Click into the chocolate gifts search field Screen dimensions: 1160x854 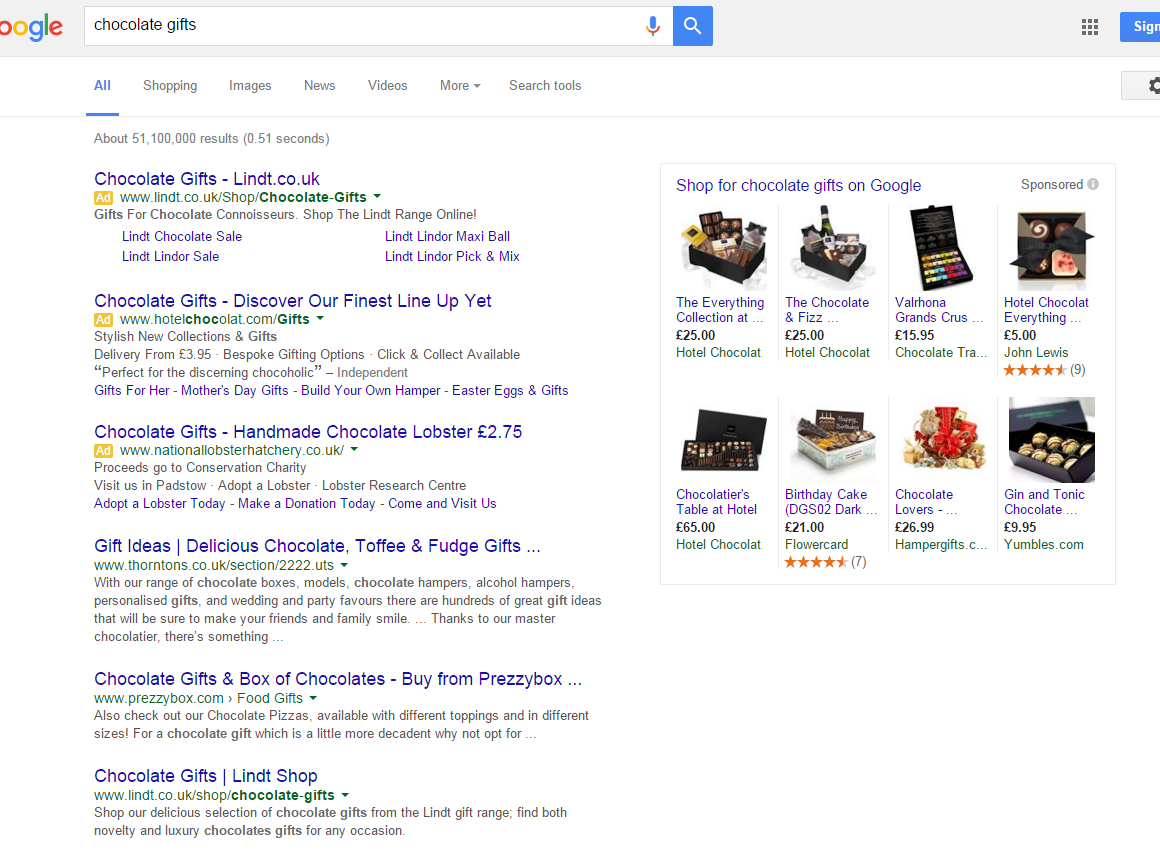point(362,26)
